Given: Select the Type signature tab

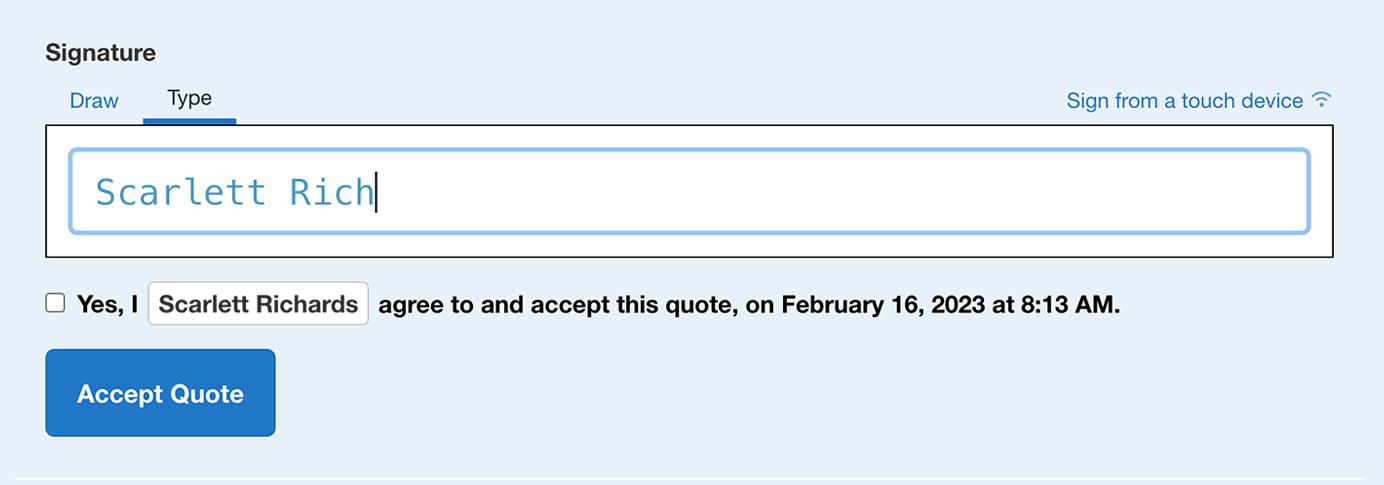Looking at the screenshot, I should [x=190, y=98].
